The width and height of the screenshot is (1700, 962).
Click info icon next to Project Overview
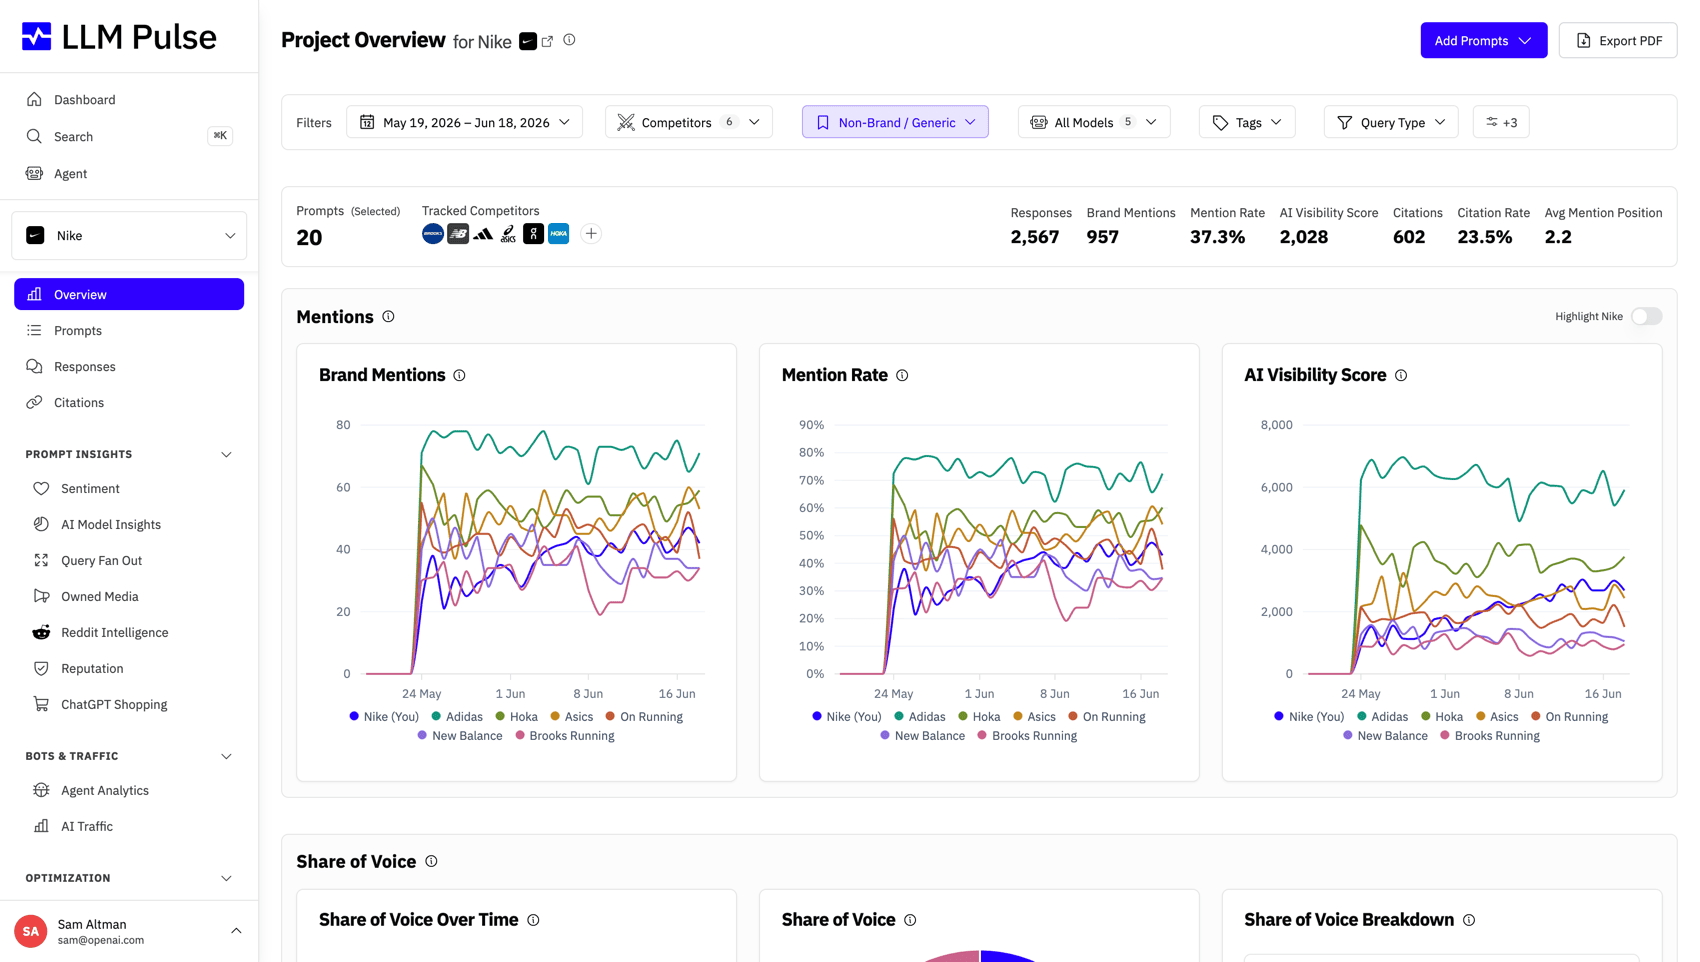(x=569, y=40)
